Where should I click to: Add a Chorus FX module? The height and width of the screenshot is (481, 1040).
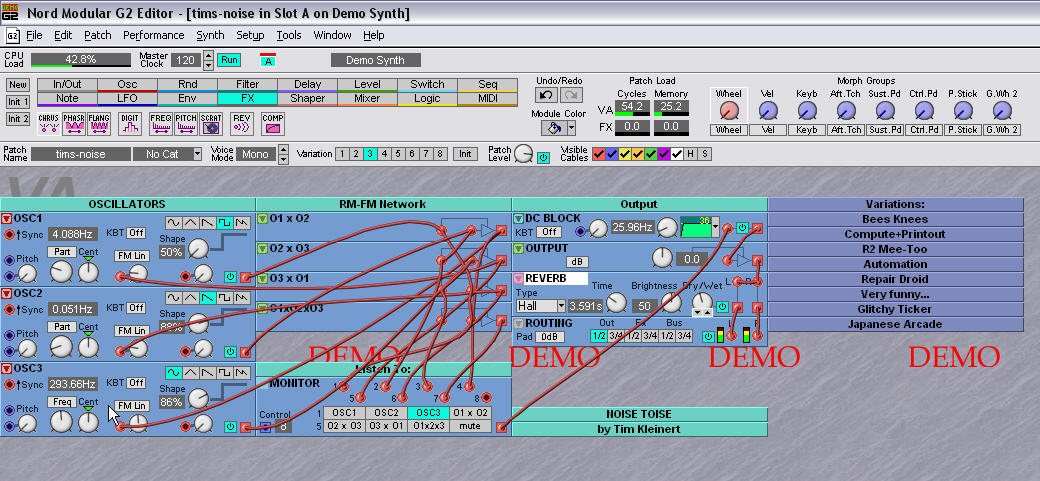click(48, 123)
